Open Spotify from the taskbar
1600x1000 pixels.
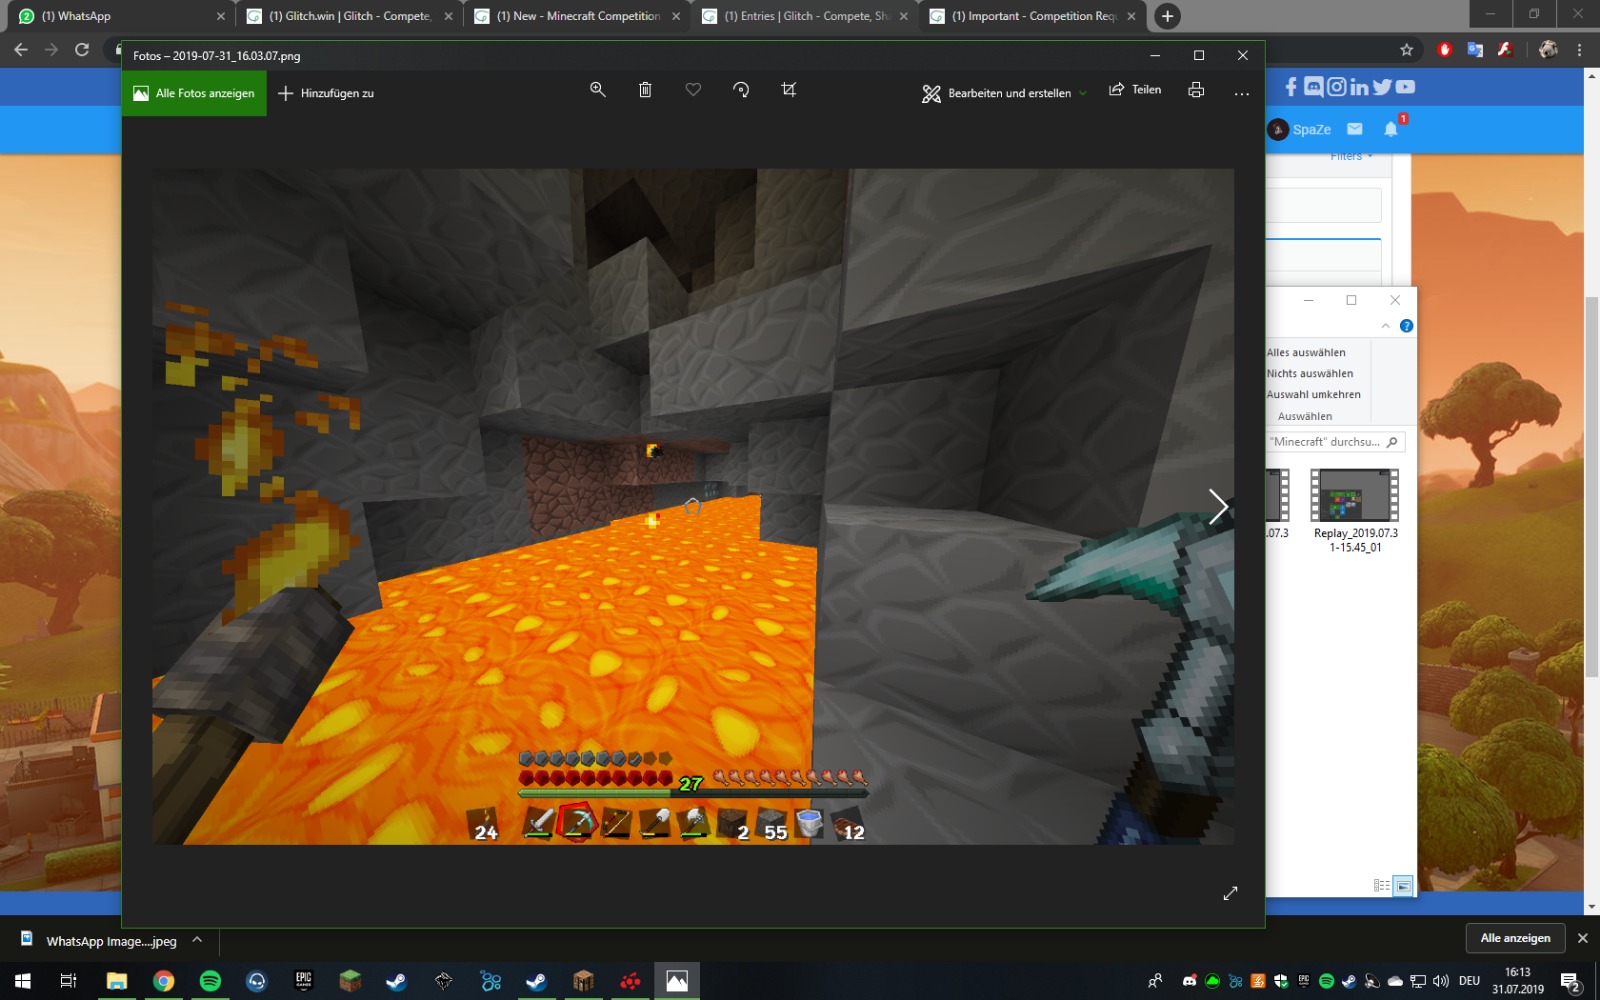coord(210,981)
